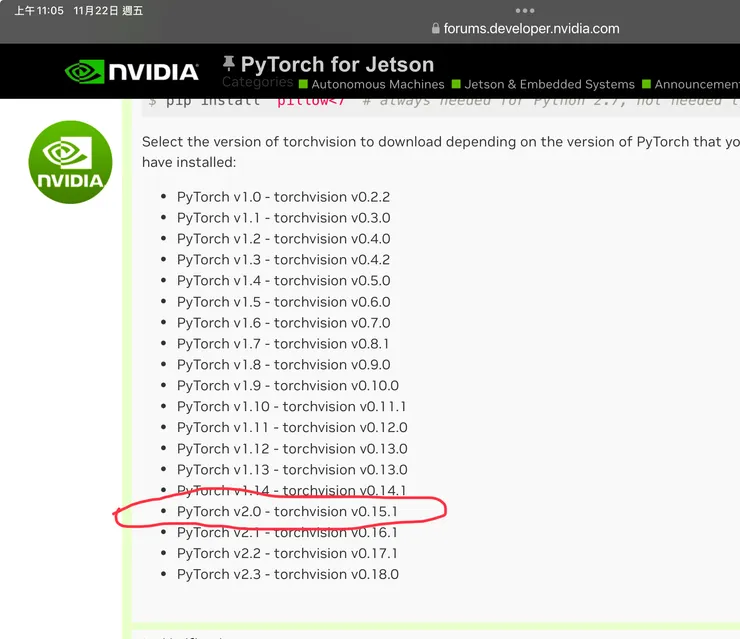The image size is (740, 639).
Task: Select text PyTorch v1.2 - torchvision v0.4.0
Action: [x=283, y=239]
